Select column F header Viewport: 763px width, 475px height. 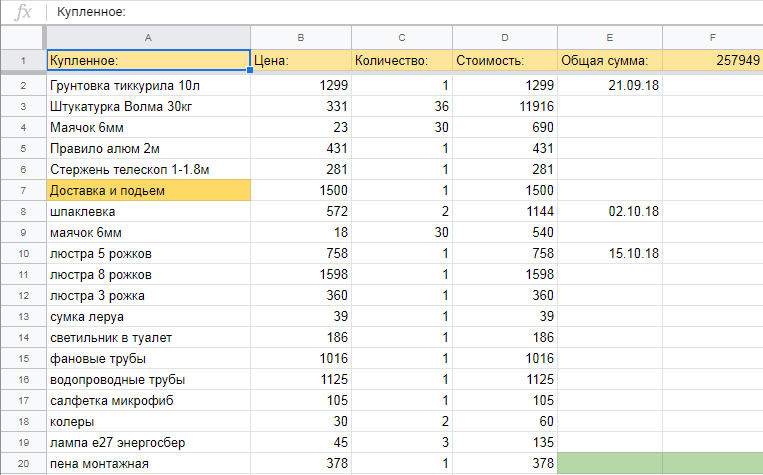click(713, 37)
